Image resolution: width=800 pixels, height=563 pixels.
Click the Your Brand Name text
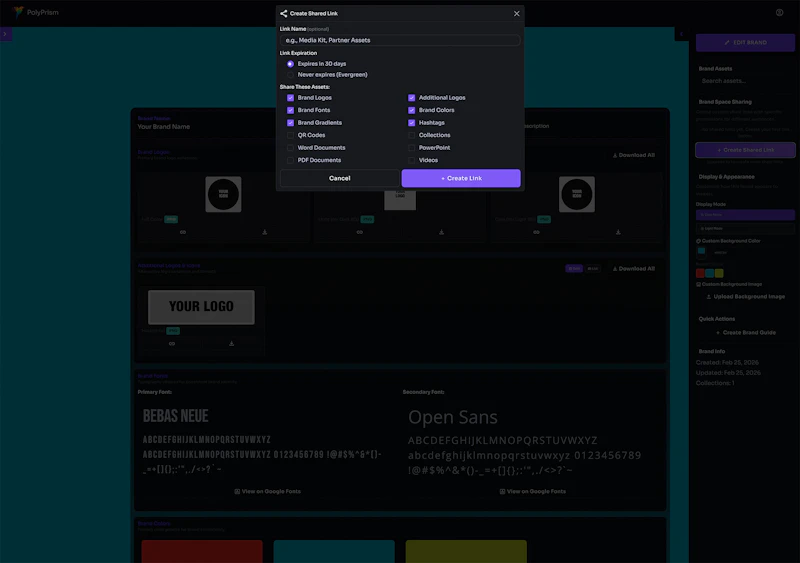164,127
